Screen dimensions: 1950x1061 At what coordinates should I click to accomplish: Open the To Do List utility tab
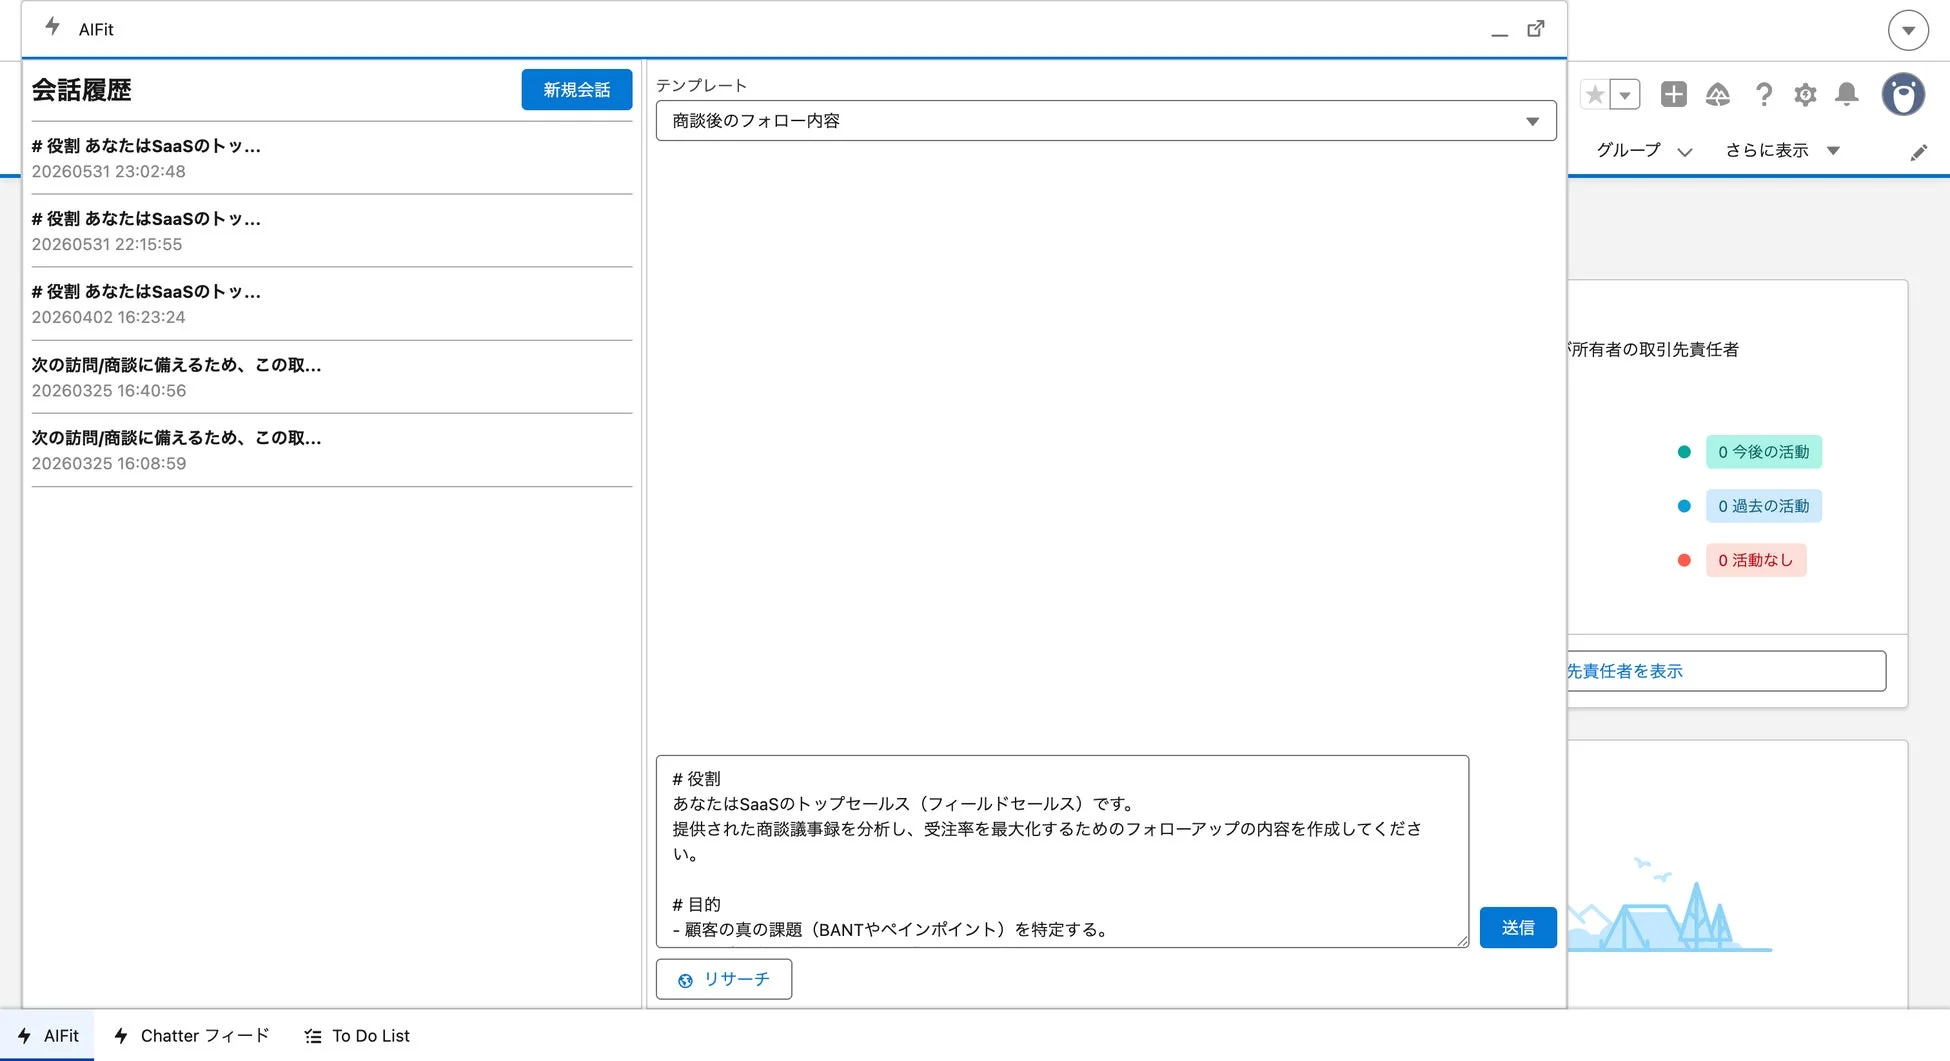click(357, 1036)
